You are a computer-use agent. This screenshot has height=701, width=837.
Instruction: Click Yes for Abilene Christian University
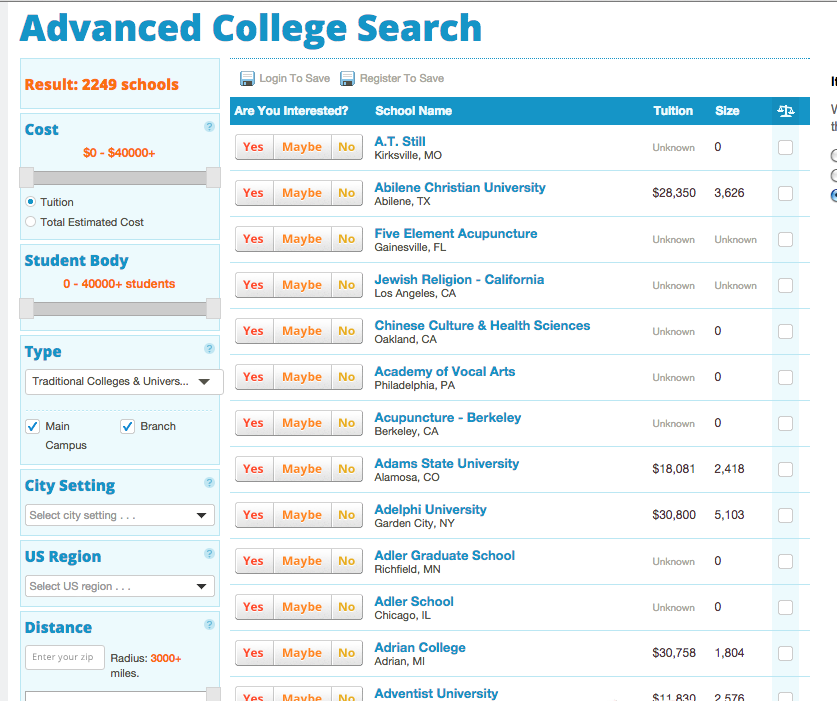pos(253,192)
